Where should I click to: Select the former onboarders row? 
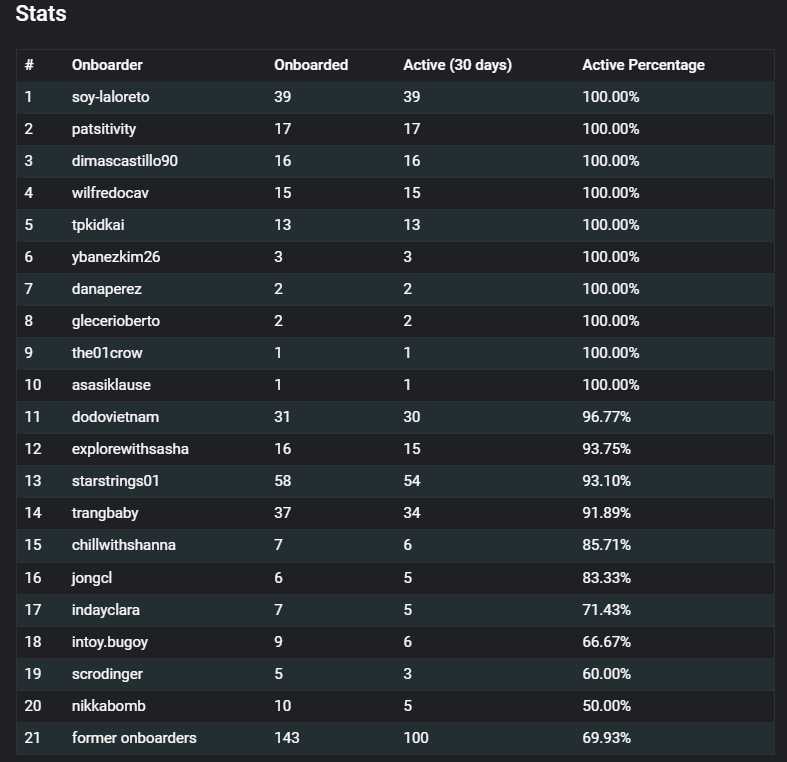tap(395, 738)
